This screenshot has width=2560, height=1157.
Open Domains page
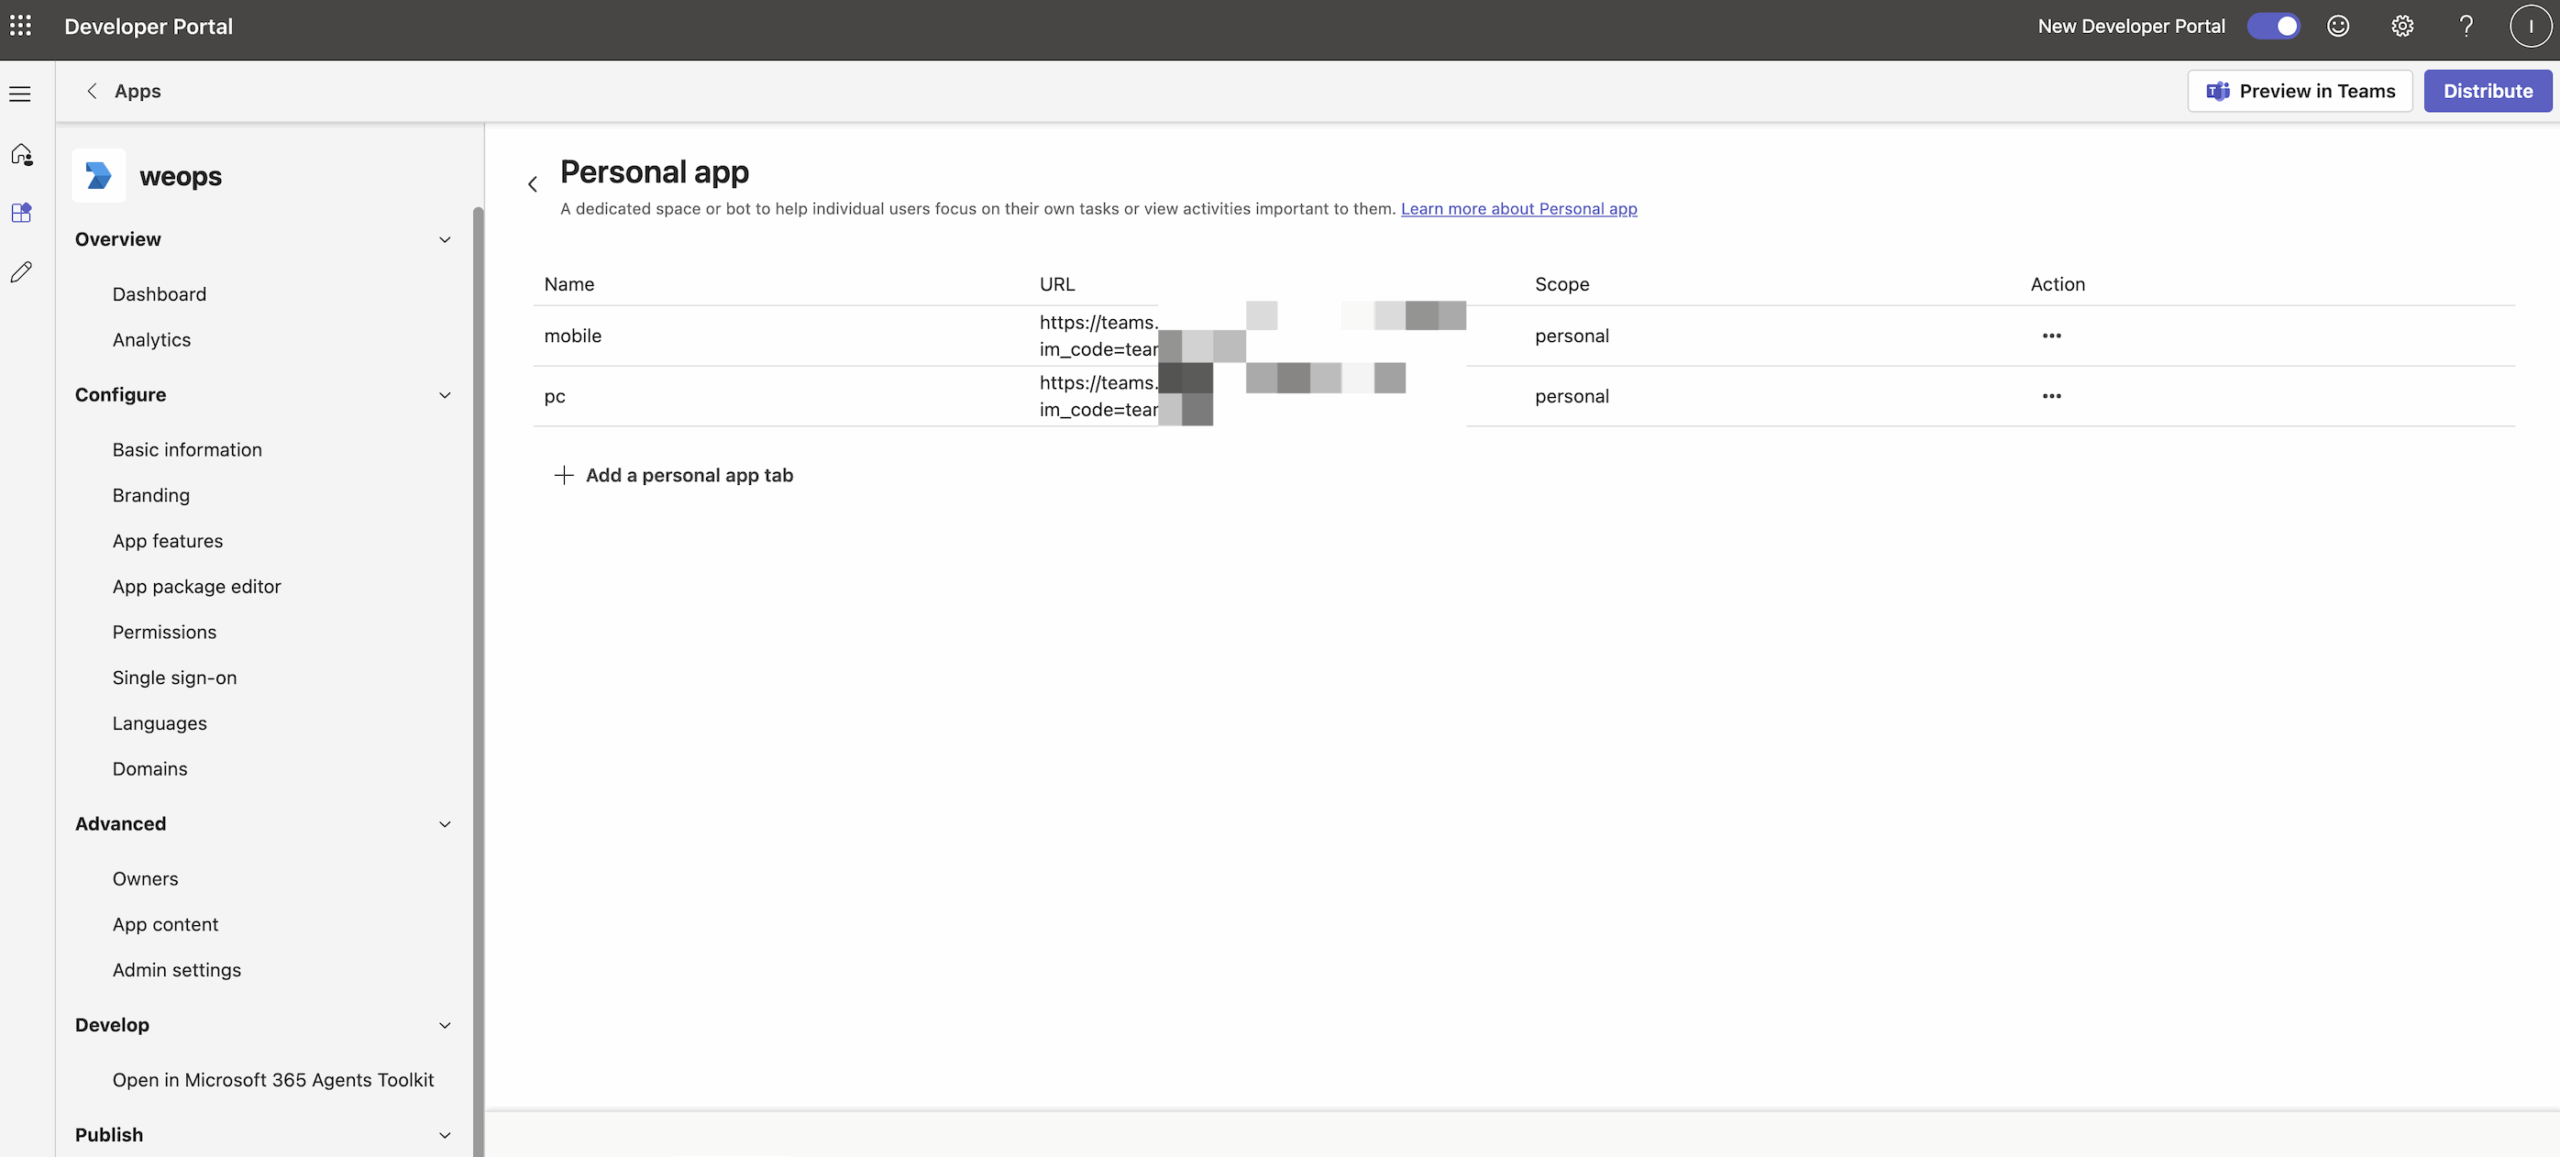point(149,769)
